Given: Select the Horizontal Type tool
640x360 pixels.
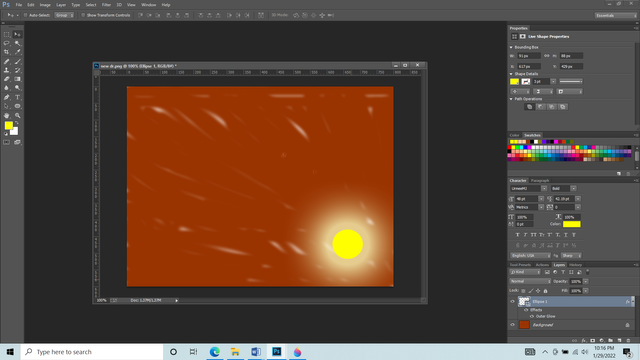Looking at the screenshot, I should [18, 97].
